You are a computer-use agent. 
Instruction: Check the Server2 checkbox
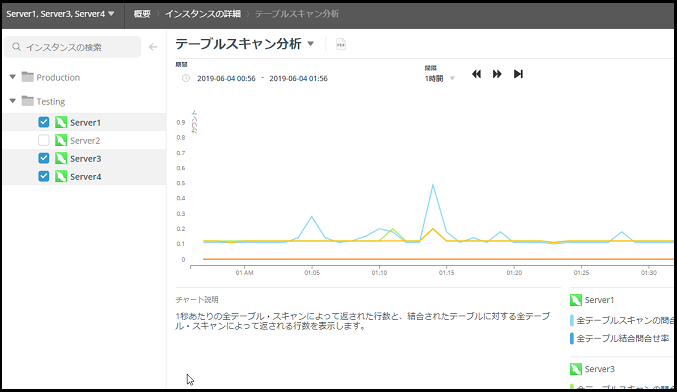coord(44,140)
